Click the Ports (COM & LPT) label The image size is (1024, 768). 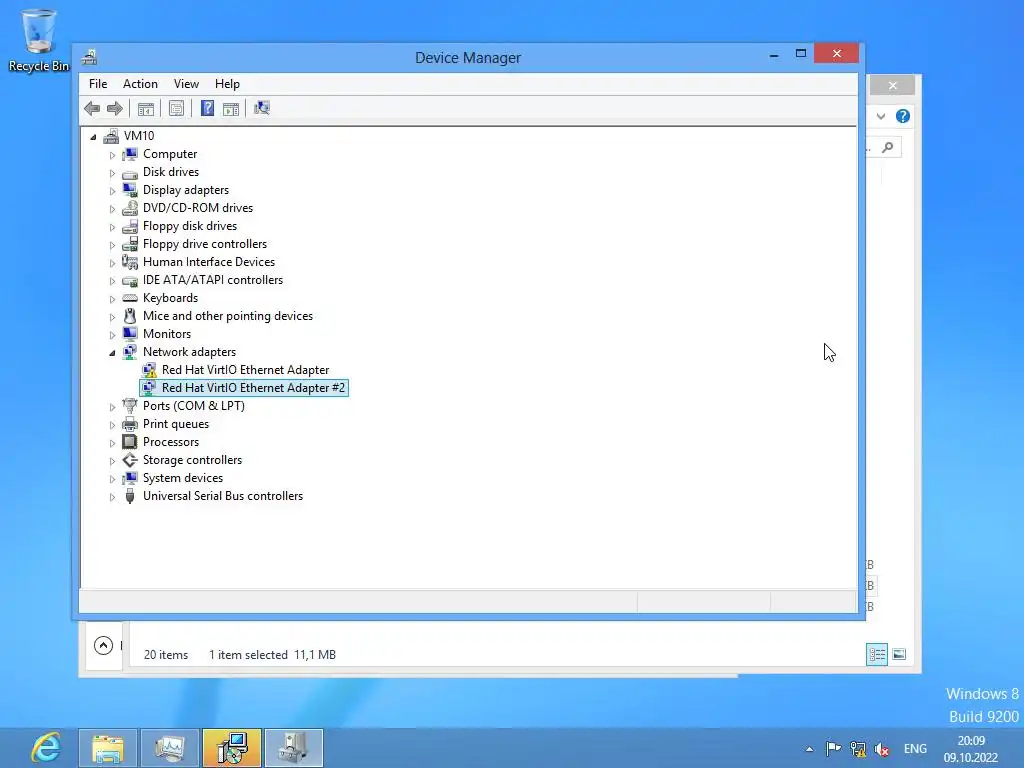194,406
